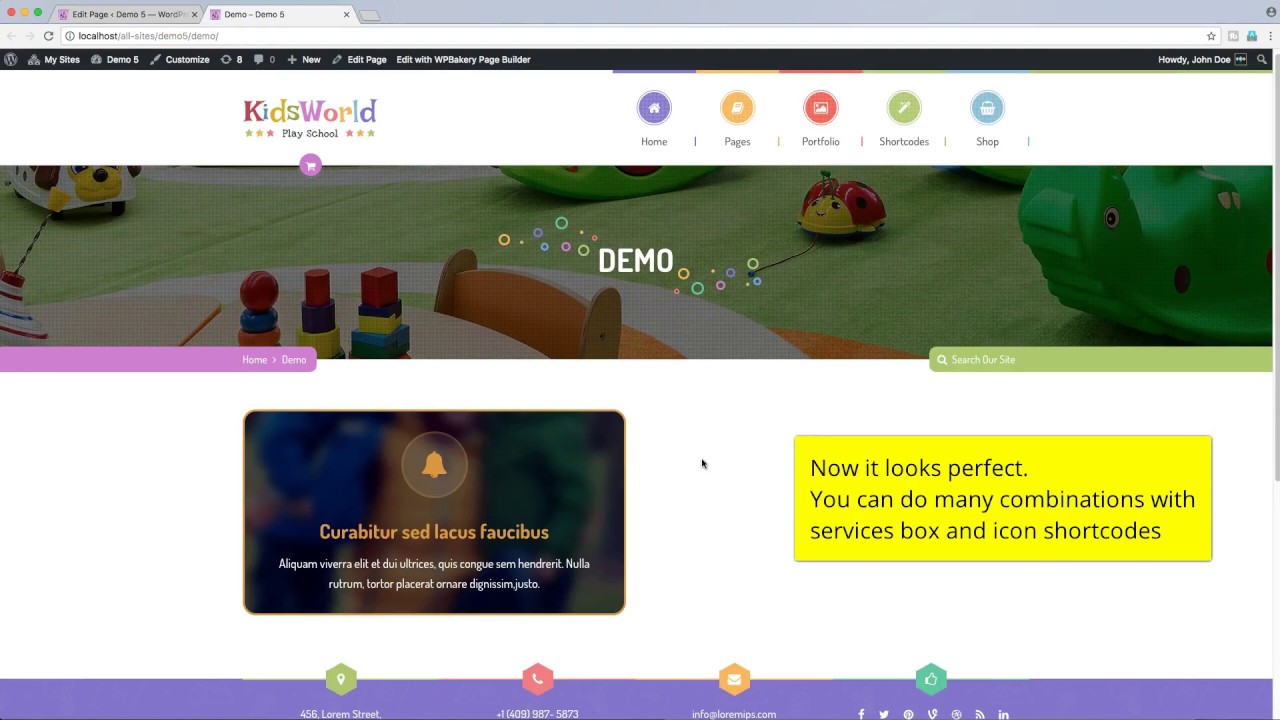The width and height of the screenshot is (1280, 720).
Task: Click the search magnifier in green bar
Action: (942, 359)
